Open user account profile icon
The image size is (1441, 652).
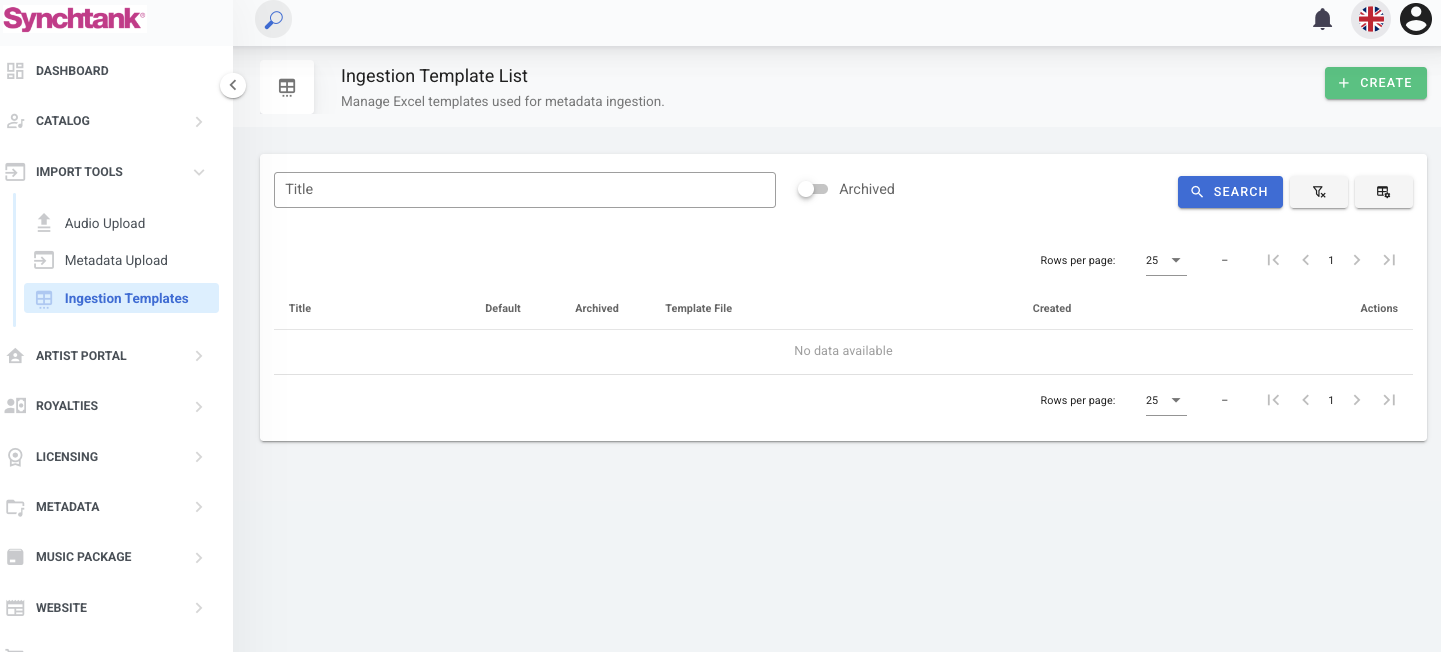coord(1416,19)
